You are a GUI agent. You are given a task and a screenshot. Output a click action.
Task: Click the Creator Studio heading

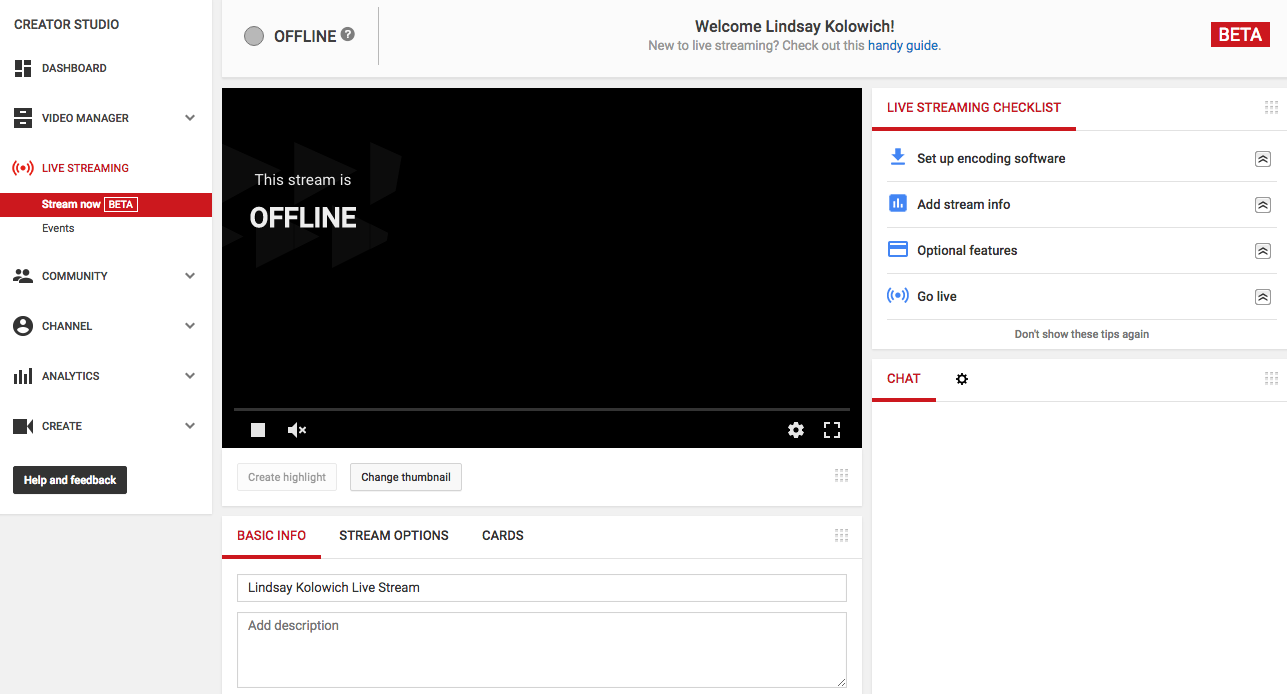[x=67, y=24]
